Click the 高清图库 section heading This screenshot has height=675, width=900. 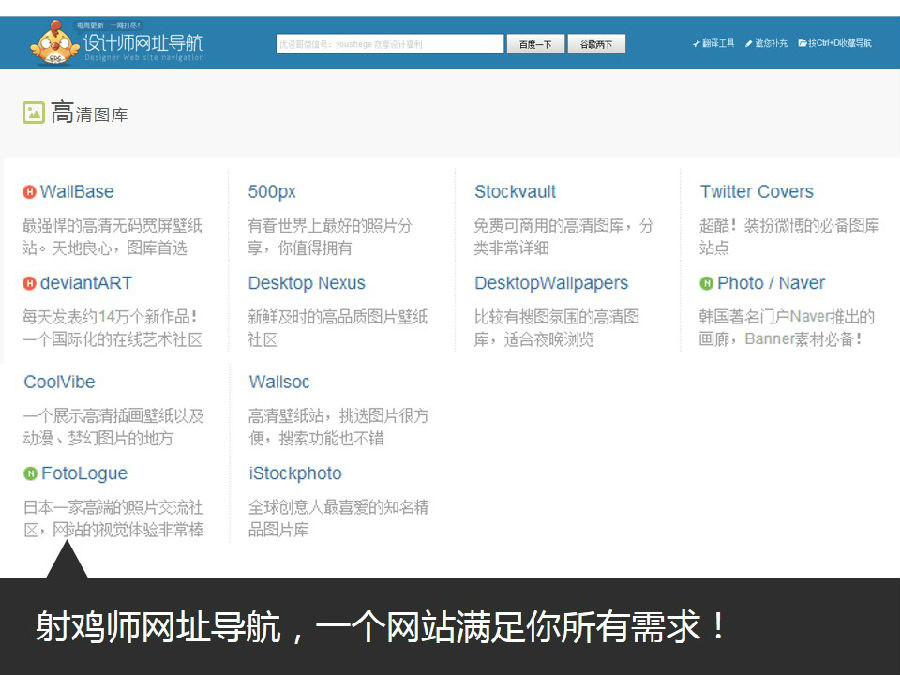90,112
